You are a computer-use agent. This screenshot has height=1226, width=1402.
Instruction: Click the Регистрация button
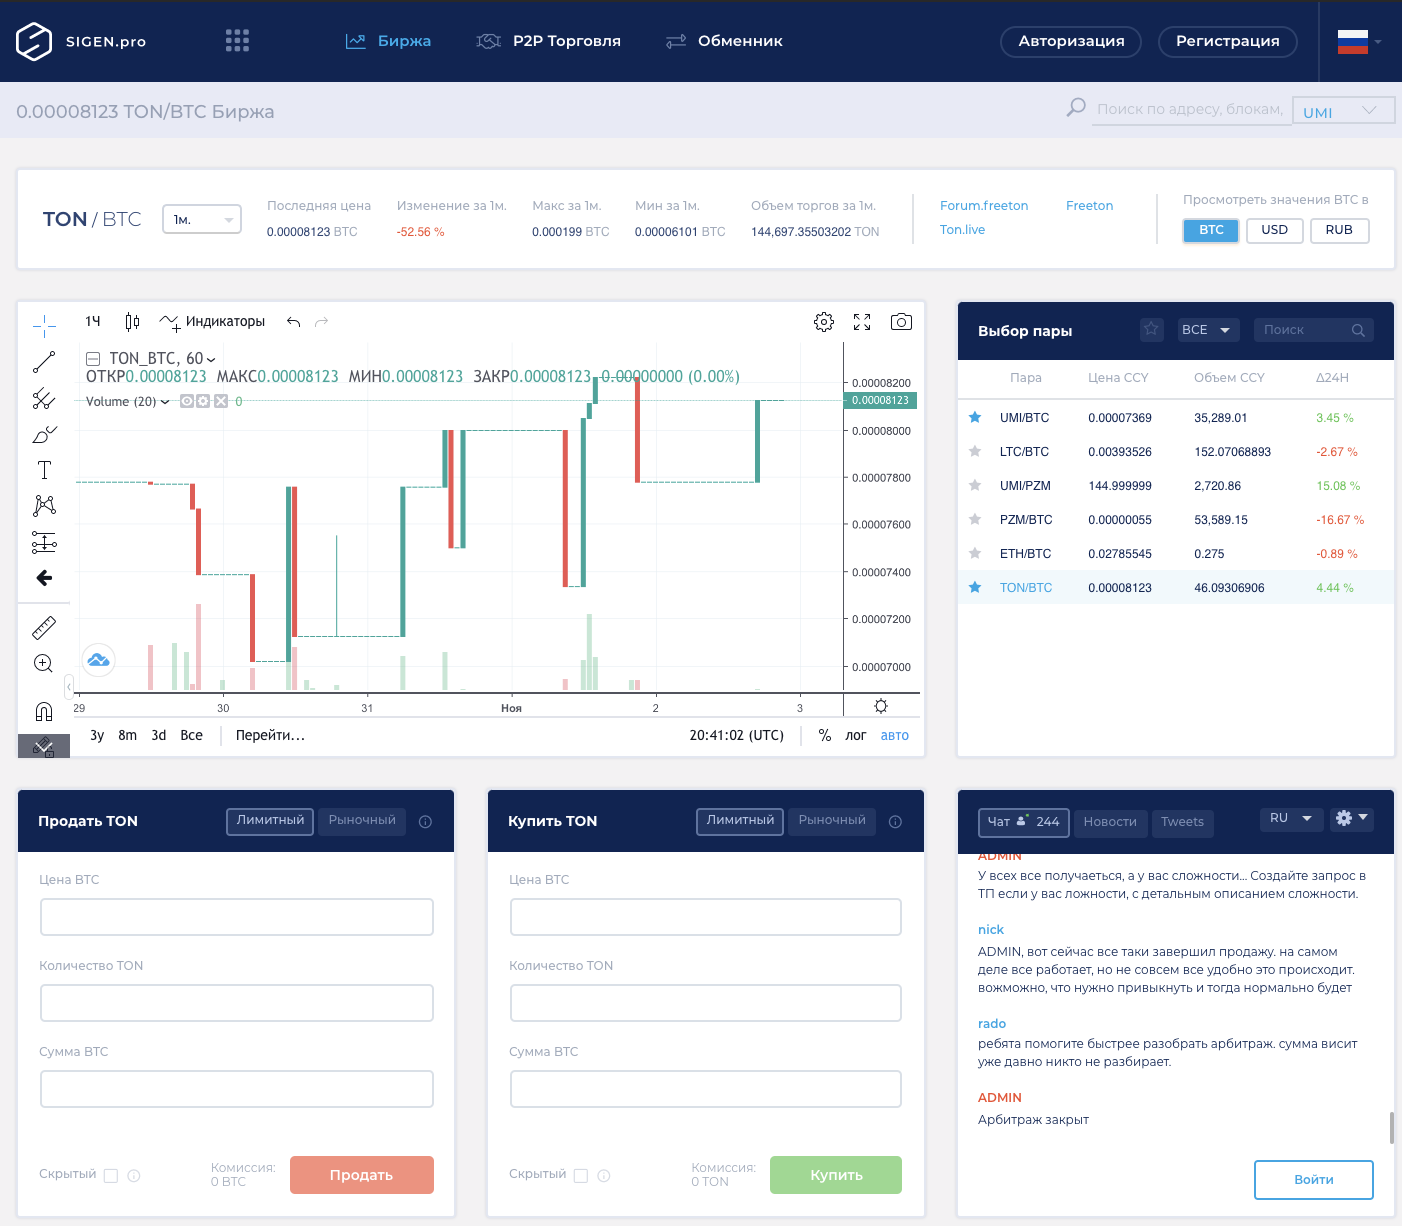(1228, 41)
